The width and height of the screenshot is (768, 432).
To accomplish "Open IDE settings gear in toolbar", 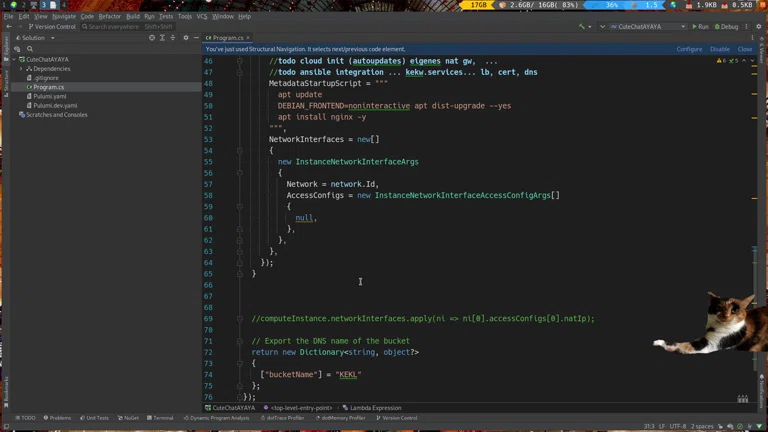I will tap(759, 26).
